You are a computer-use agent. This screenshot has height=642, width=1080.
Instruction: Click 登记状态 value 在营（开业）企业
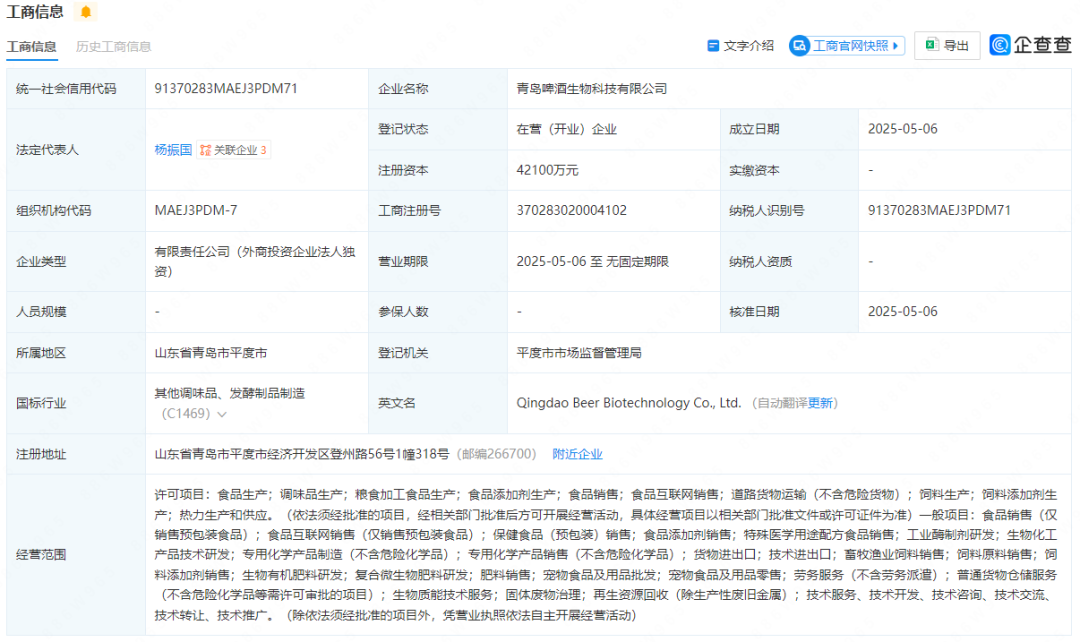566,129
